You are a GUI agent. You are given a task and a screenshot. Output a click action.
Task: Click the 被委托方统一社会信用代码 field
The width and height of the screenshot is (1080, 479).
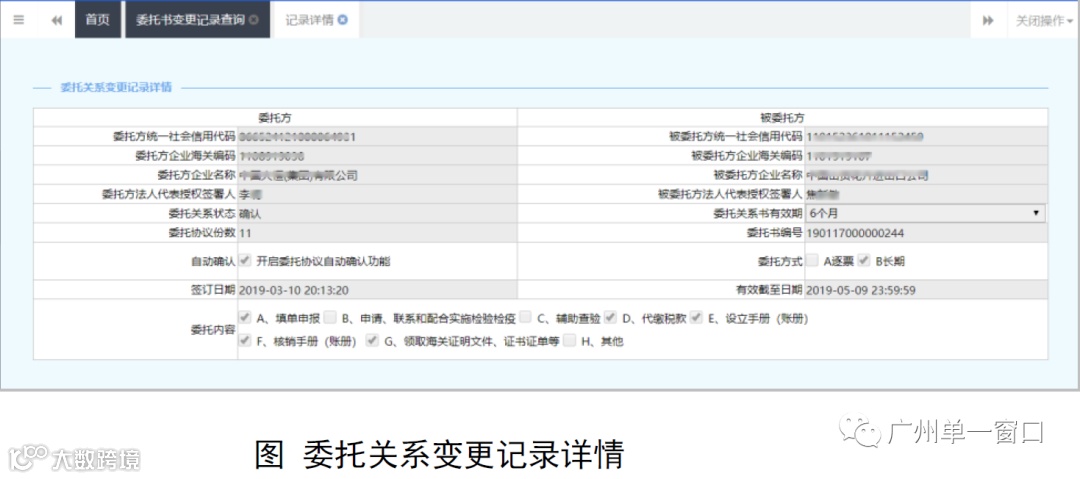pos(926,136)
